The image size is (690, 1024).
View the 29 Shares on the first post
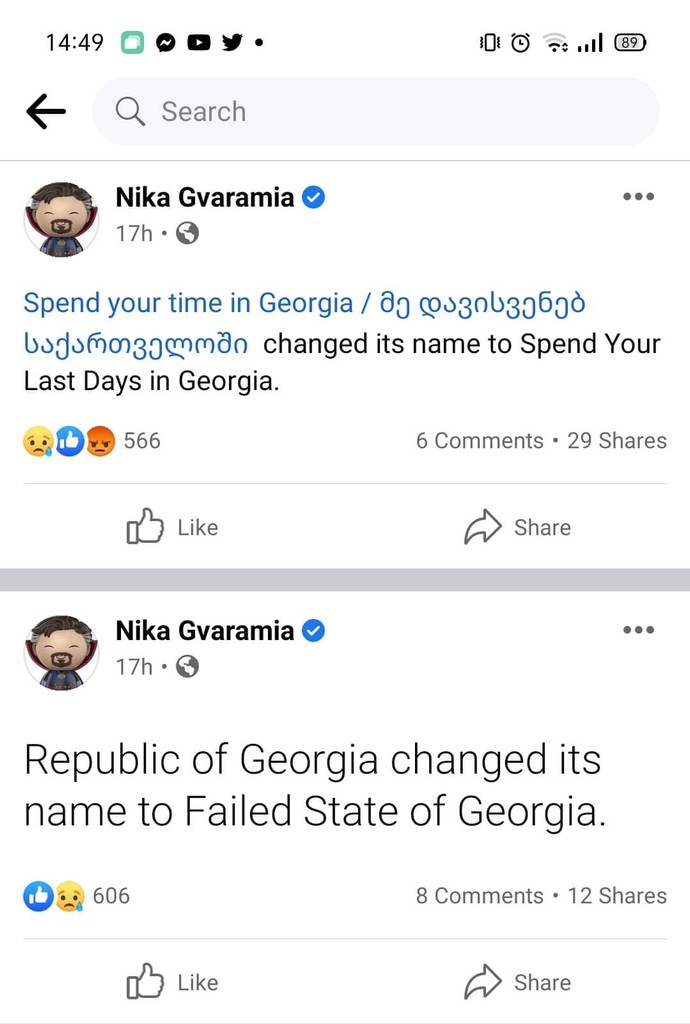click(617, 440)
